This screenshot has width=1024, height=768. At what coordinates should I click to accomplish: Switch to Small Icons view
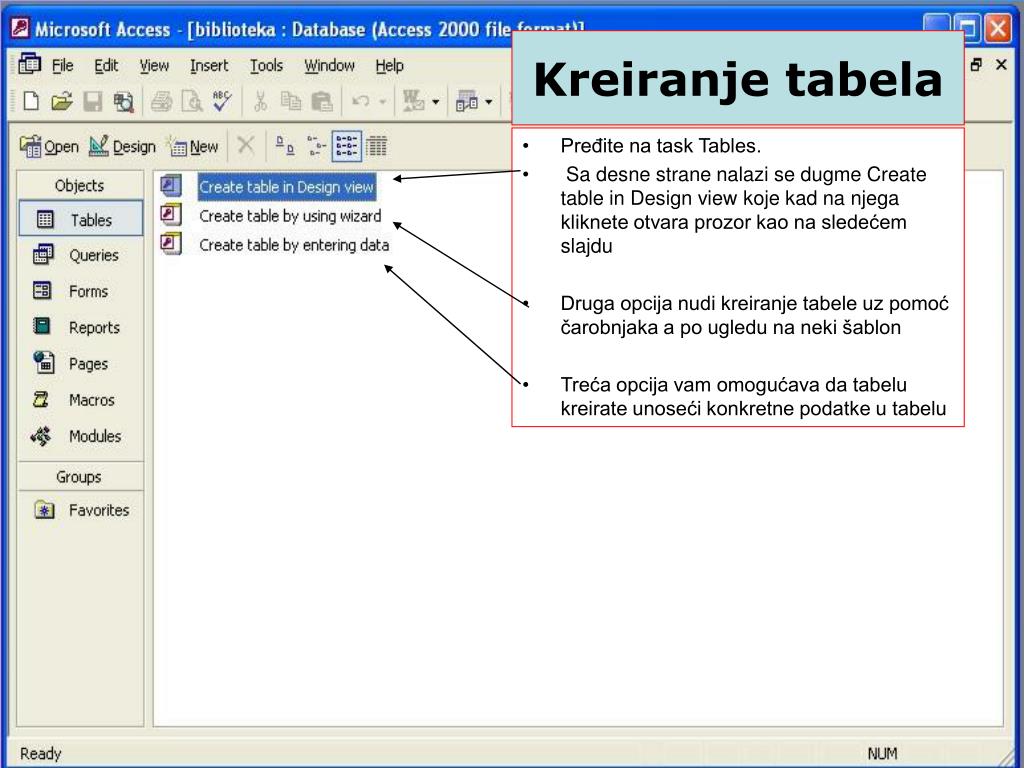317,146
